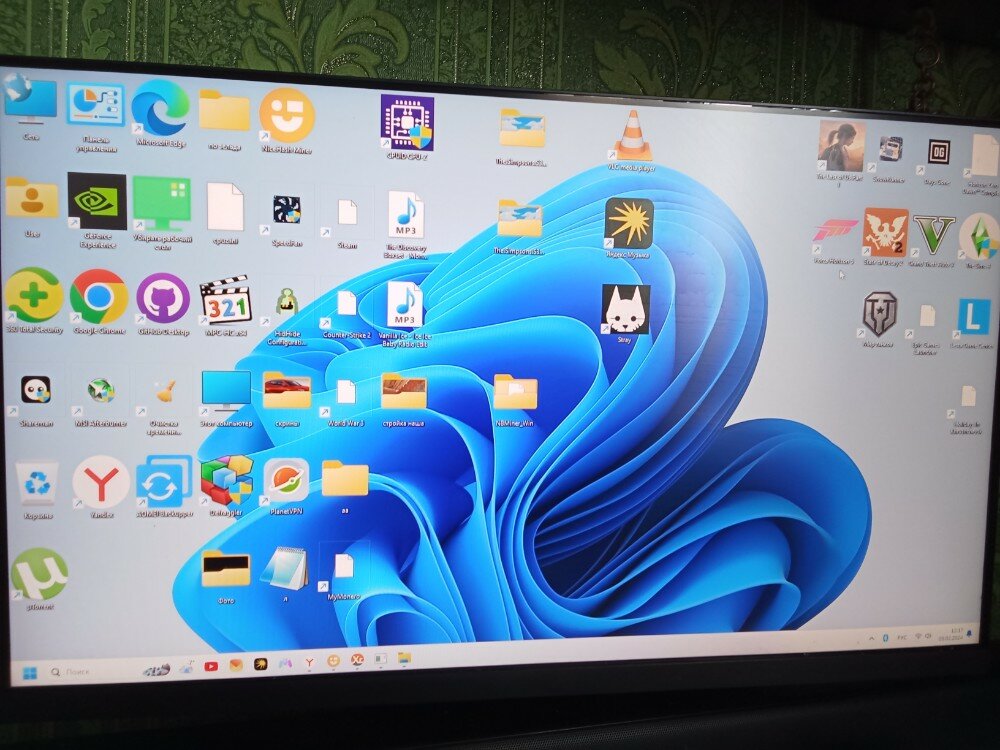Screen dimensions: 1000x750
Task: Open VLC media player shortcut
Action: (632, 138)
